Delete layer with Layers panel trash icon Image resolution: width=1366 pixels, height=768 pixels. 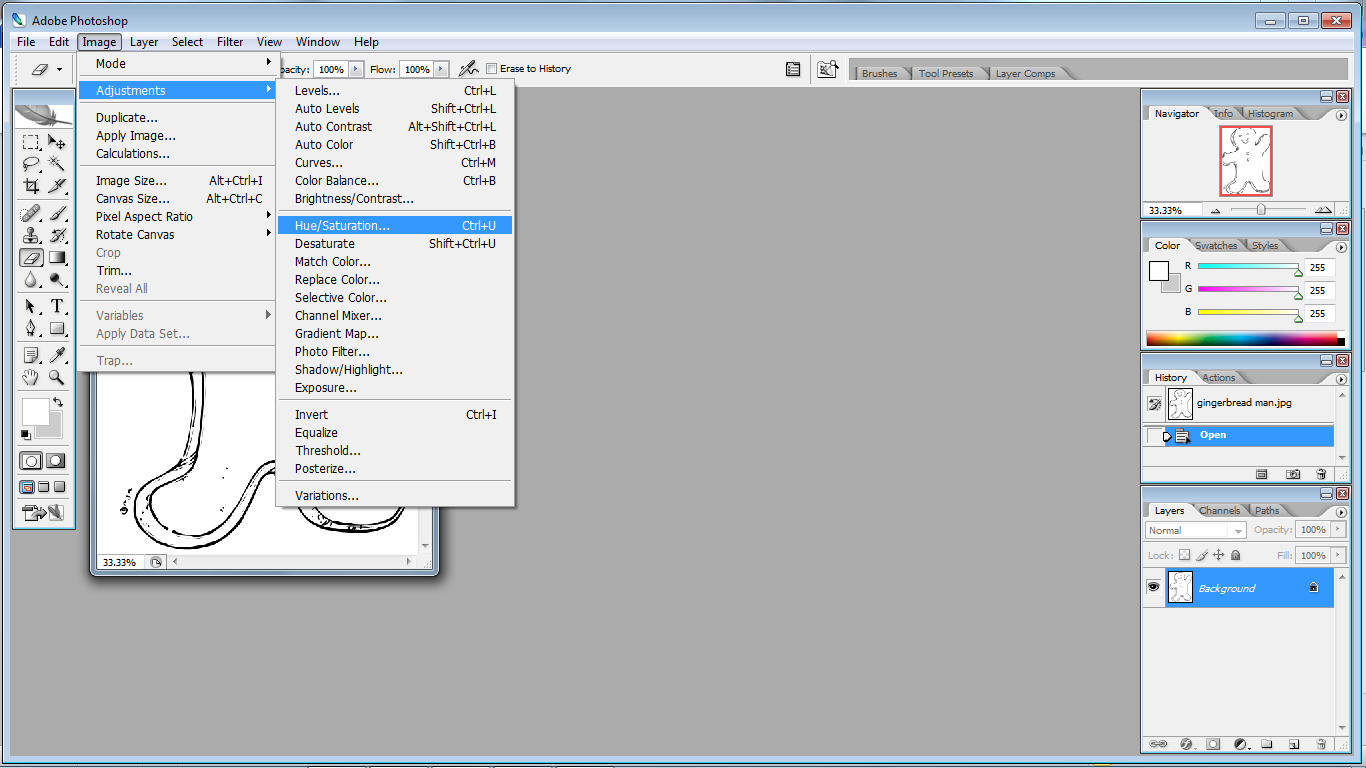tap(1321, 744)
